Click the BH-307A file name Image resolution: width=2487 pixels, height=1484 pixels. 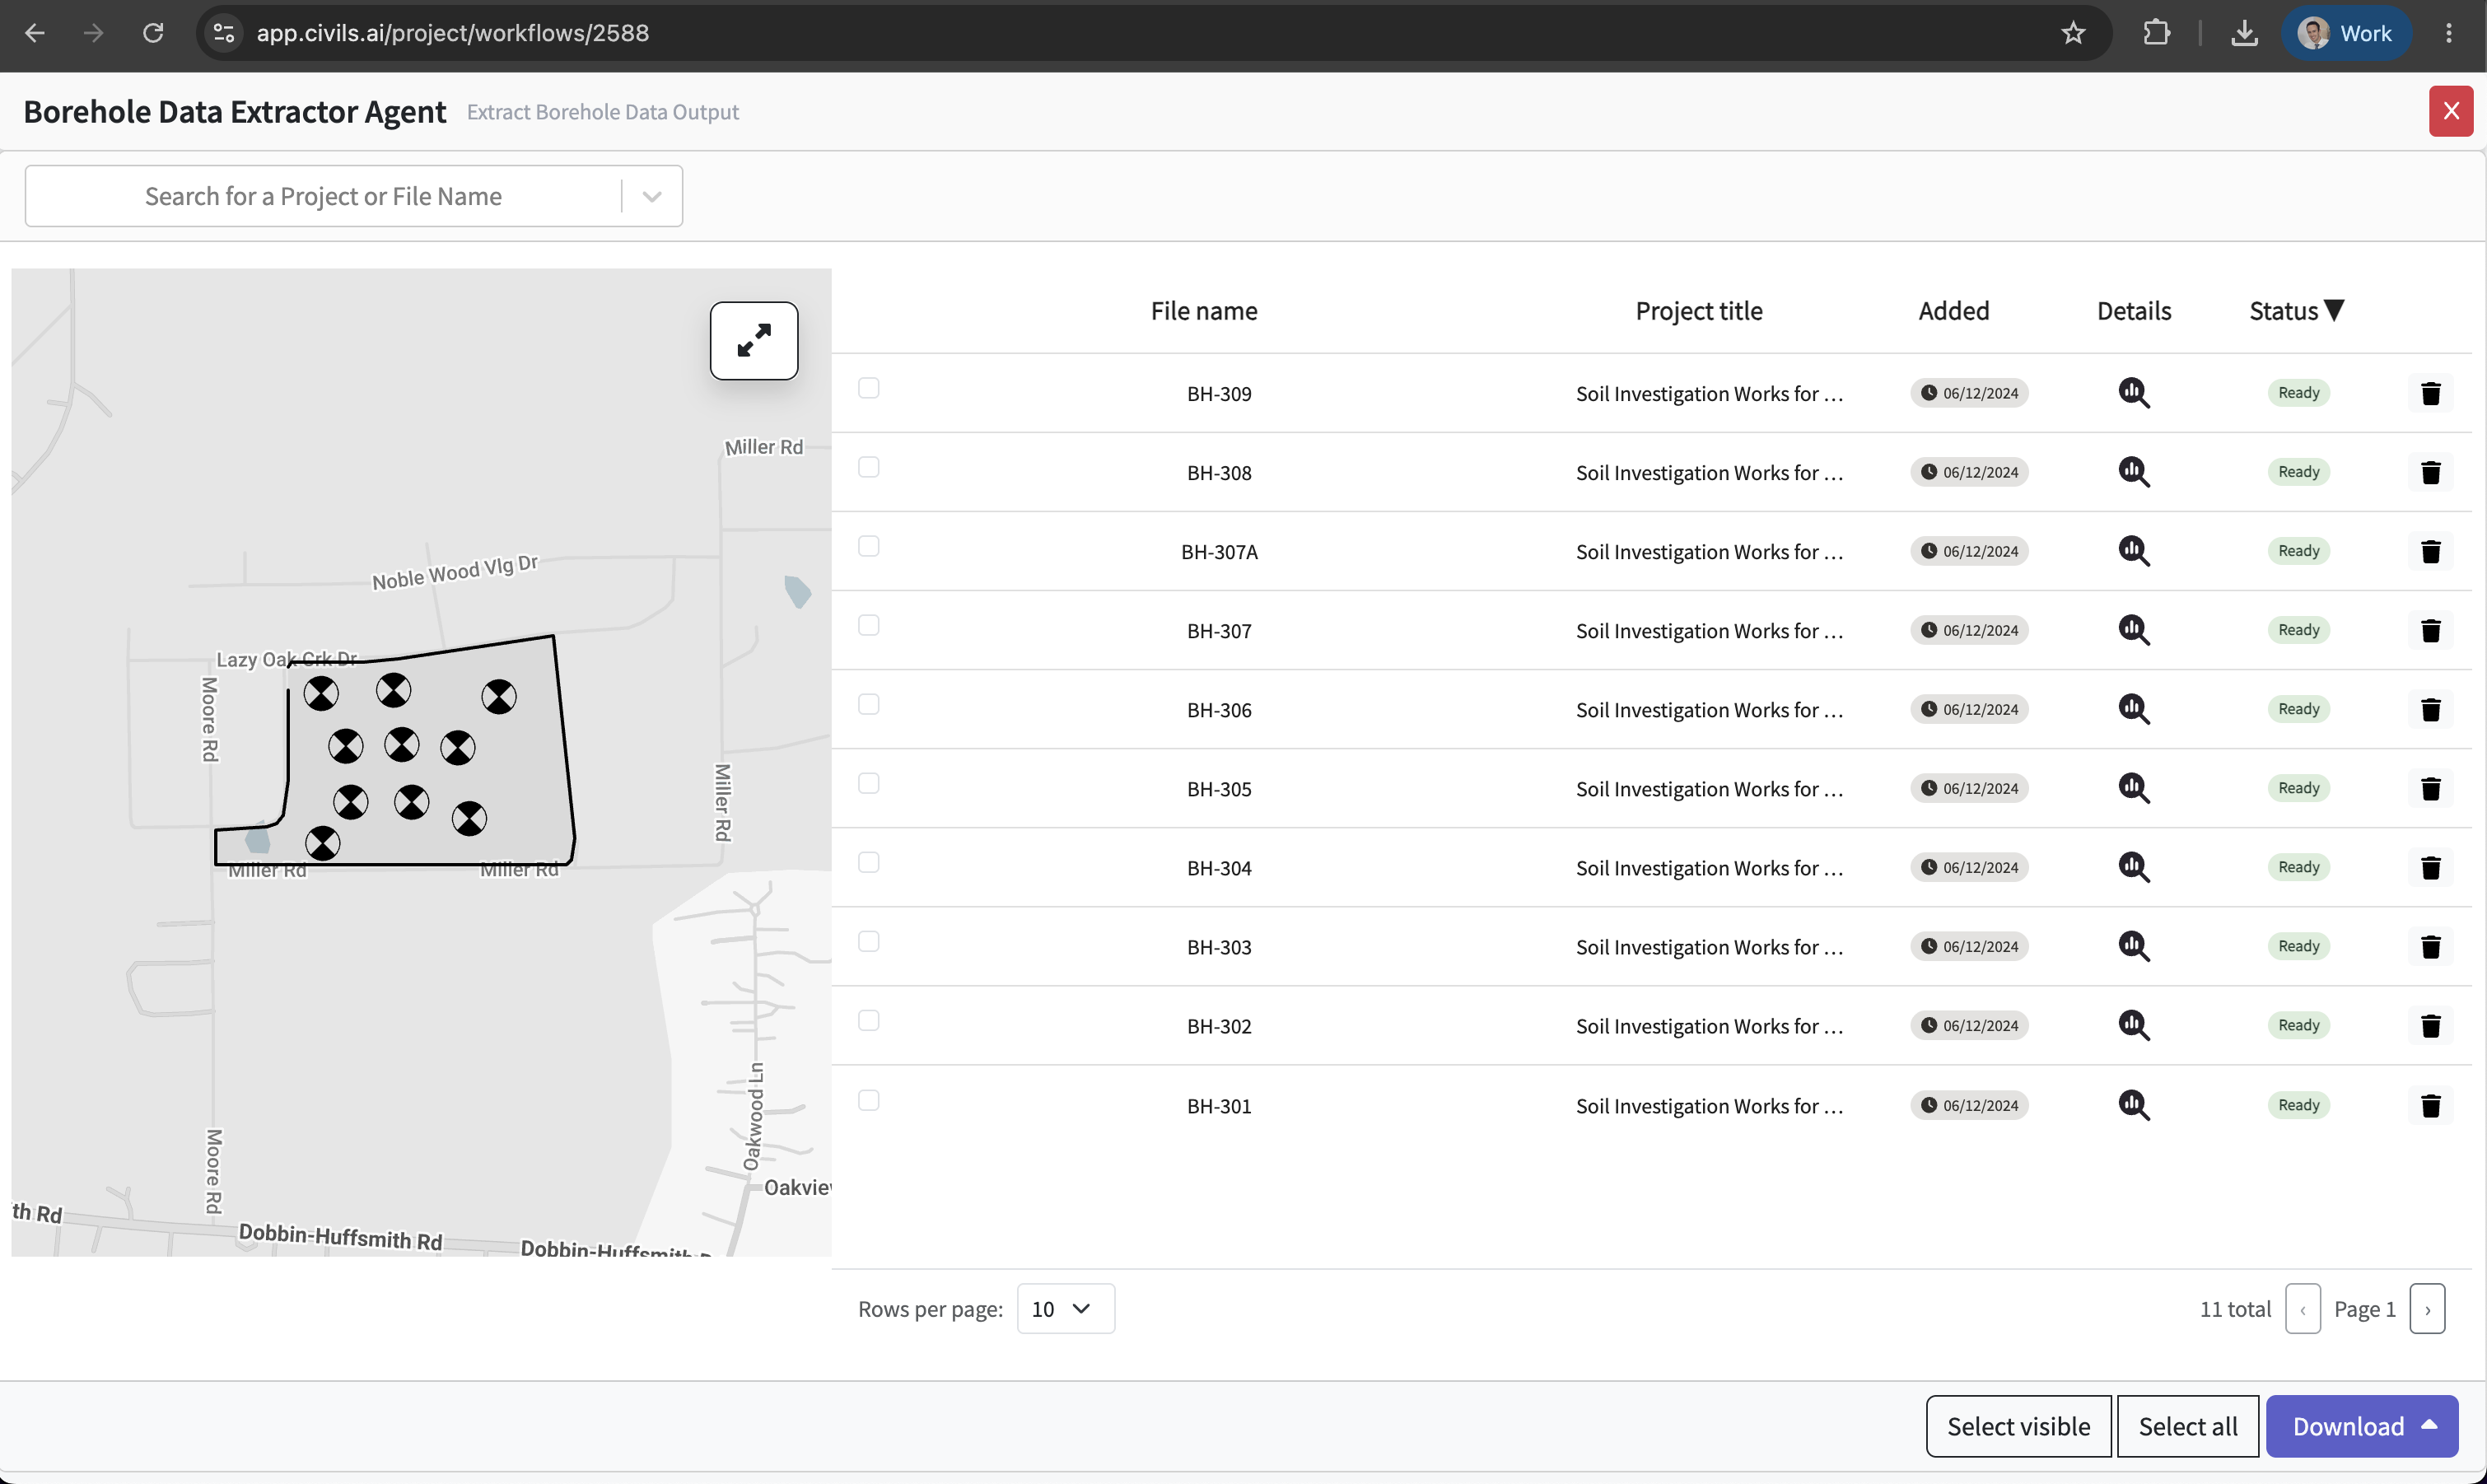point(1218,552)
